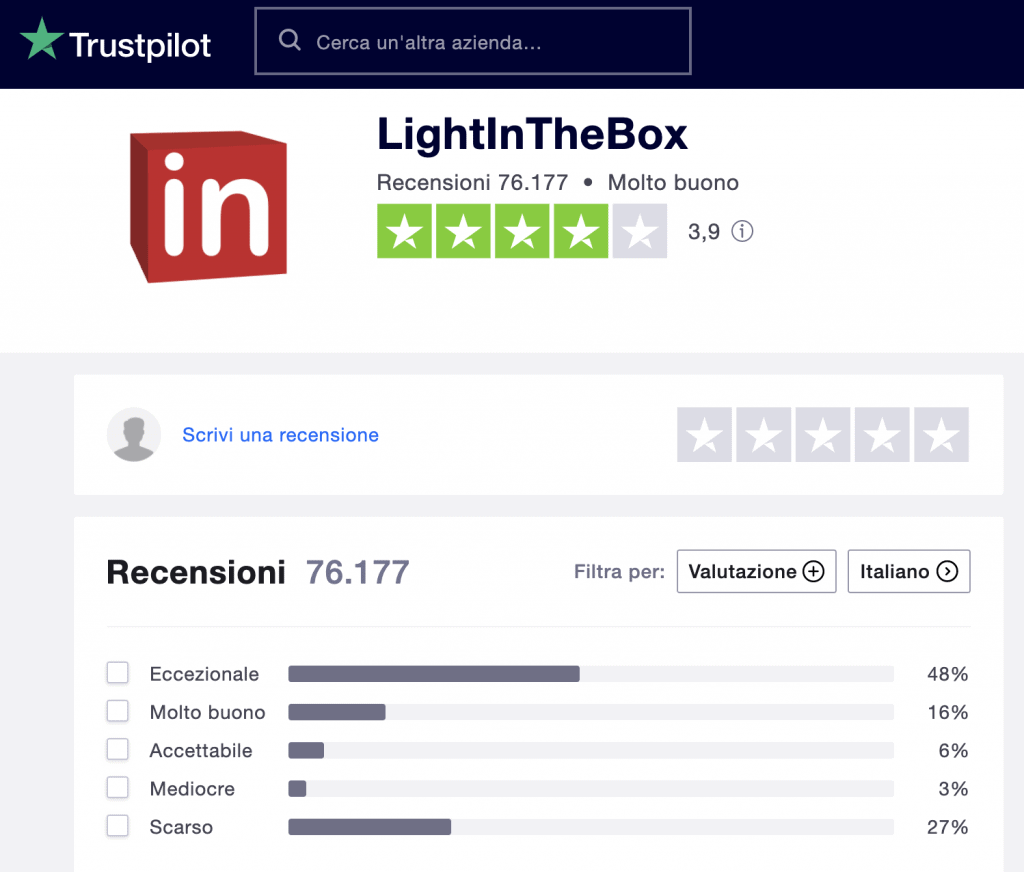Viewport: 1024px width, 872px height.
Task: Click the user avatar placeholder icon
Action: pyautogui.click(x=134, y=434)
